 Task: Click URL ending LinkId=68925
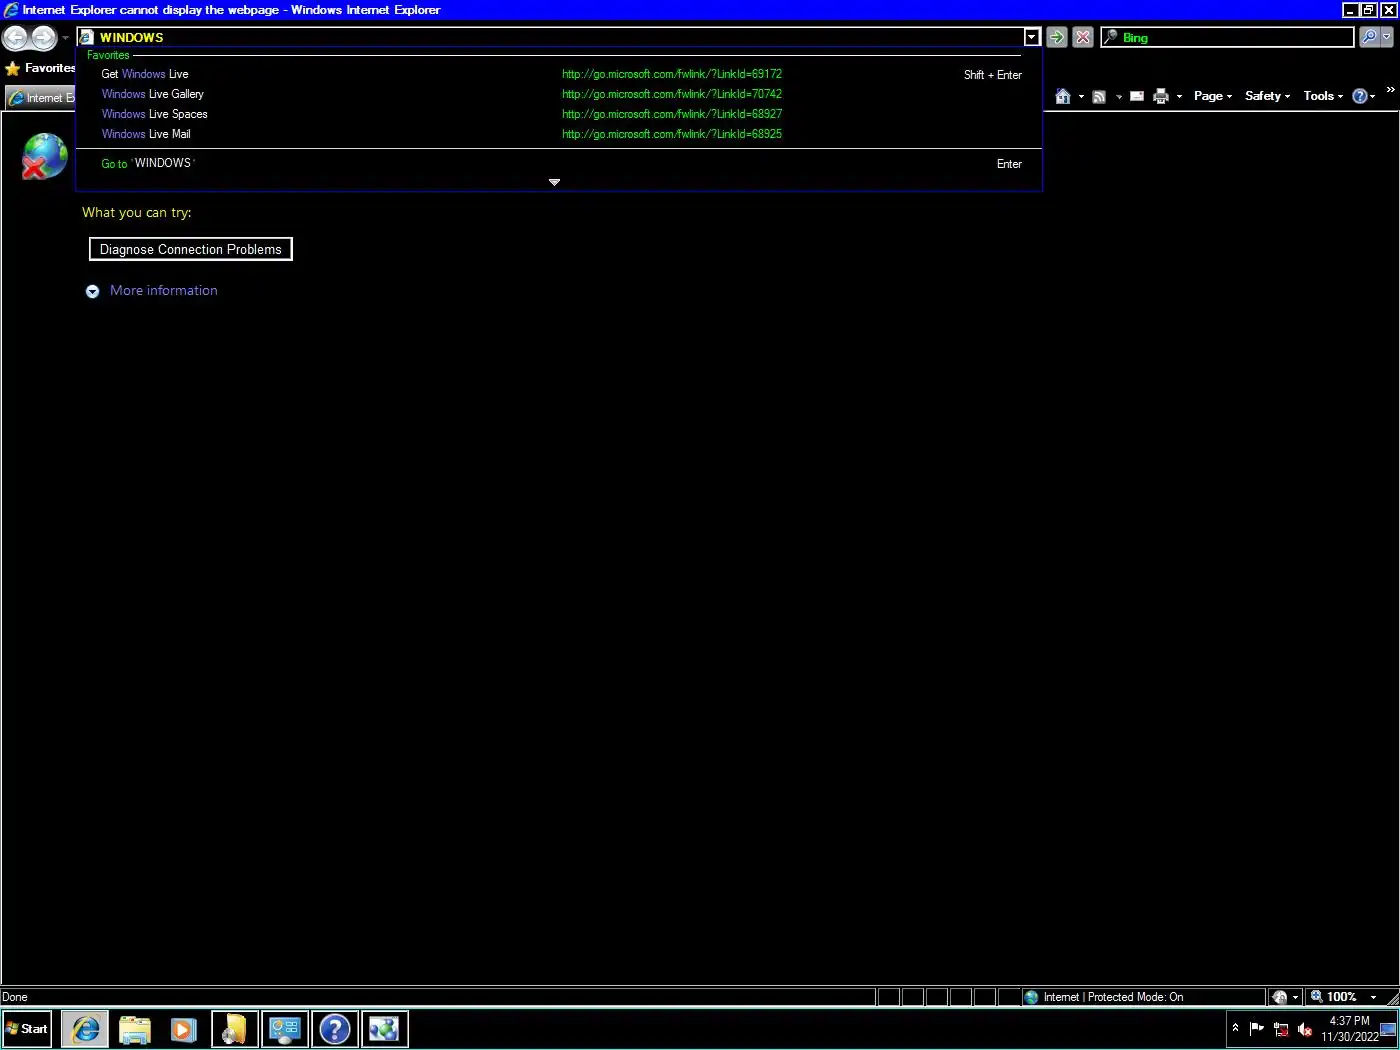point(672,134)
